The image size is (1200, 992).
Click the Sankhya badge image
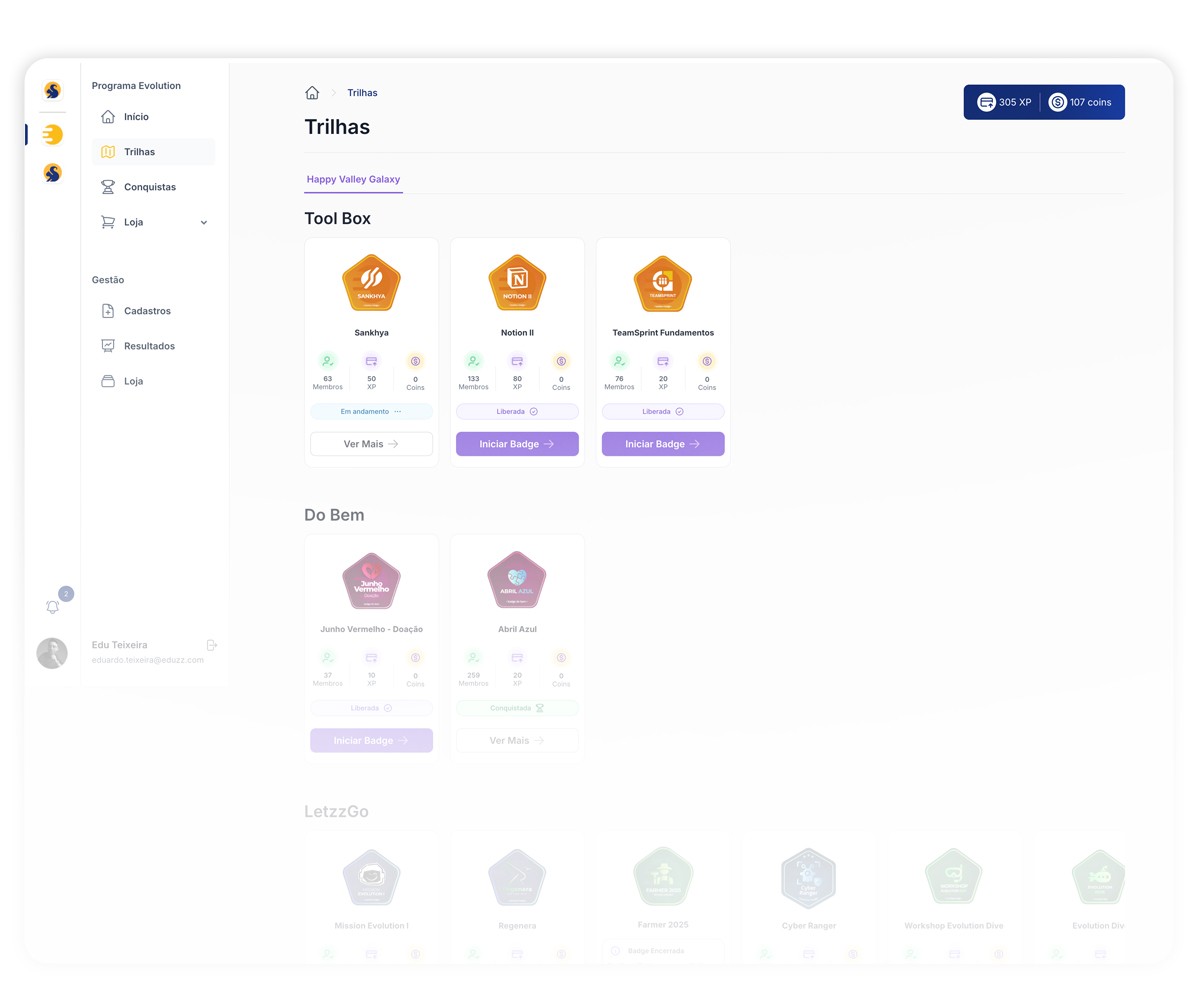tap(371, 283)
